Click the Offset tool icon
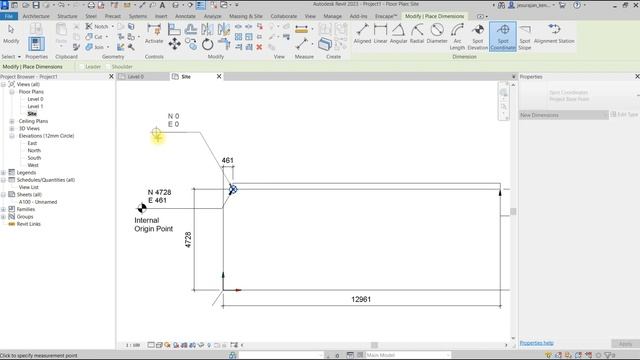Screen dimensions: 640x360 coord(191,29)
